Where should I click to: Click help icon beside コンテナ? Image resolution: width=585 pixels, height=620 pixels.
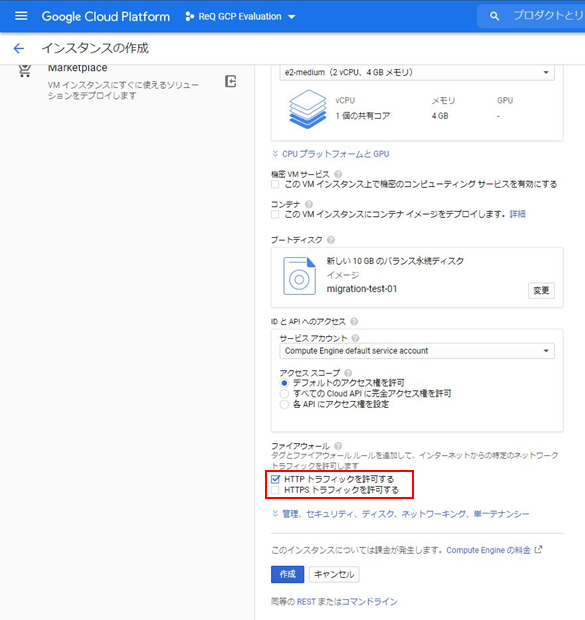[309, 204]
